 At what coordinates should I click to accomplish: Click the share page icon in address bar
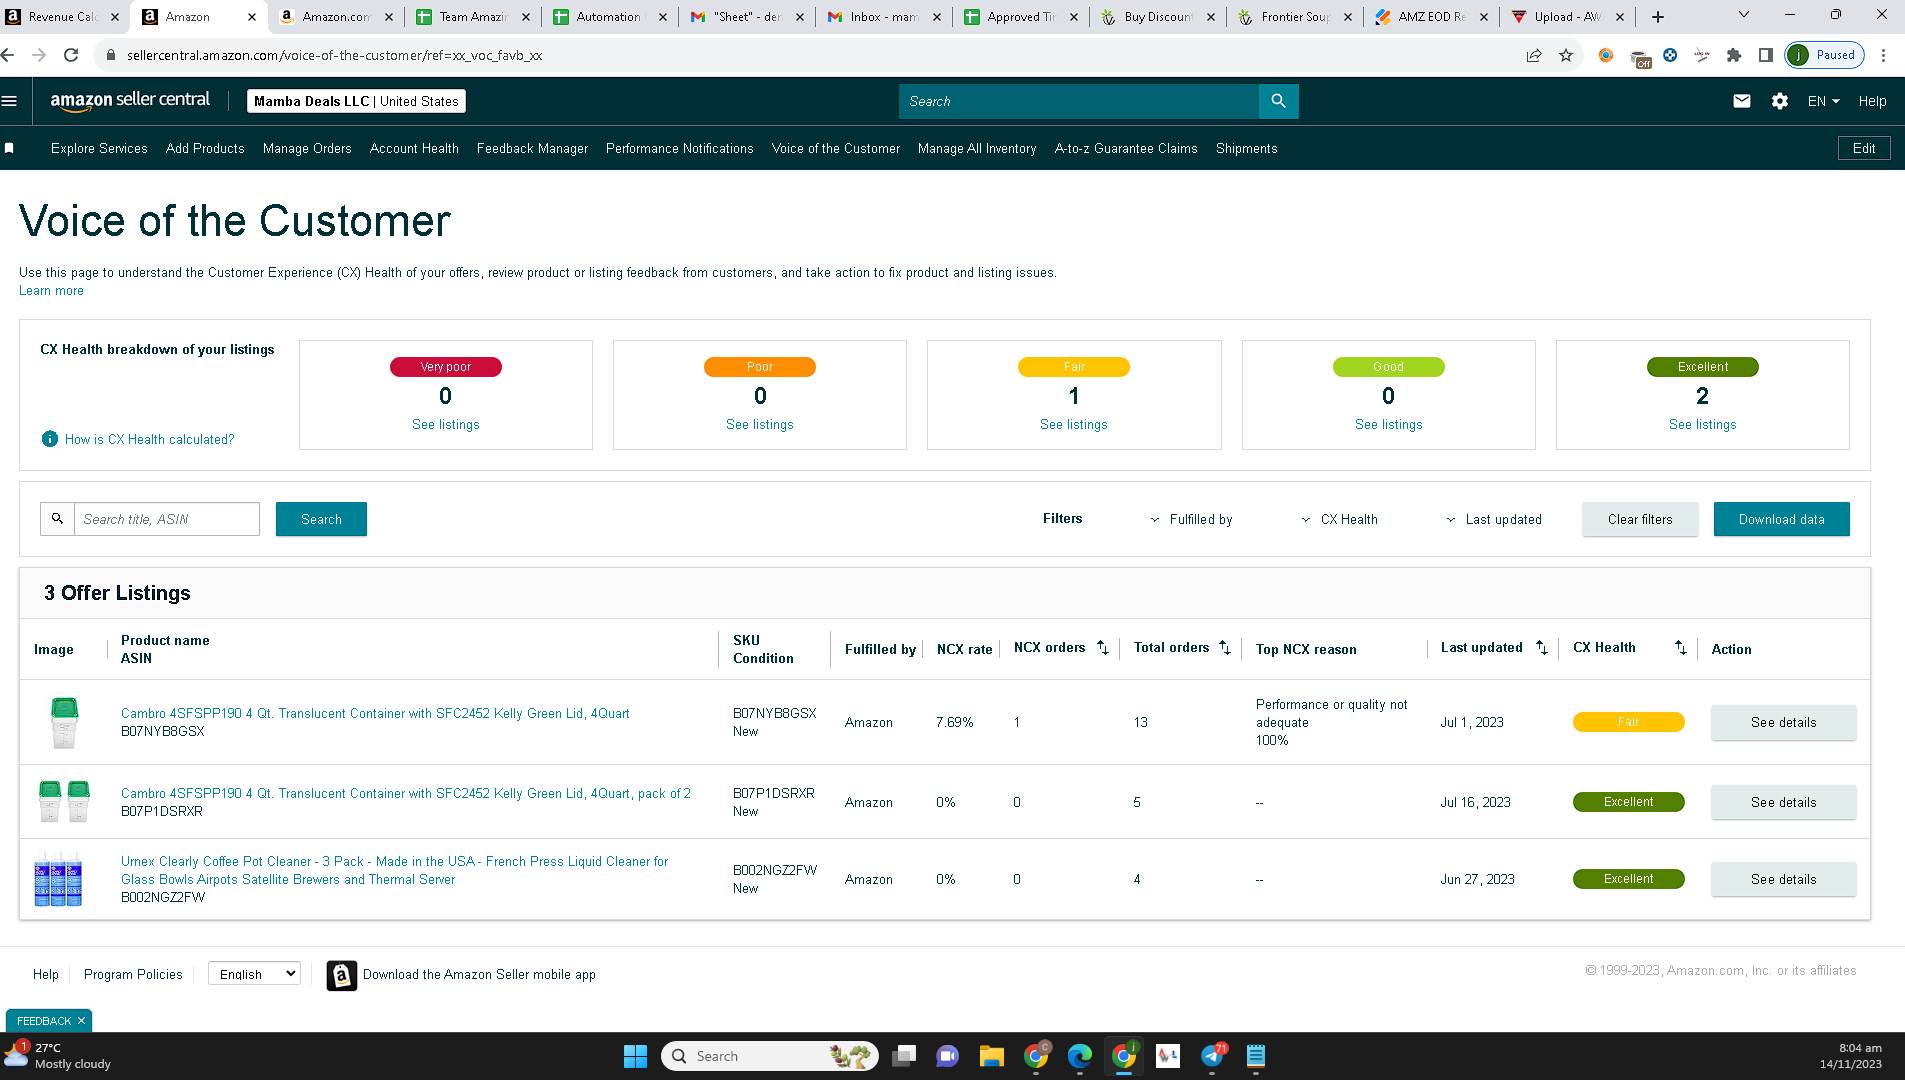1534,55
